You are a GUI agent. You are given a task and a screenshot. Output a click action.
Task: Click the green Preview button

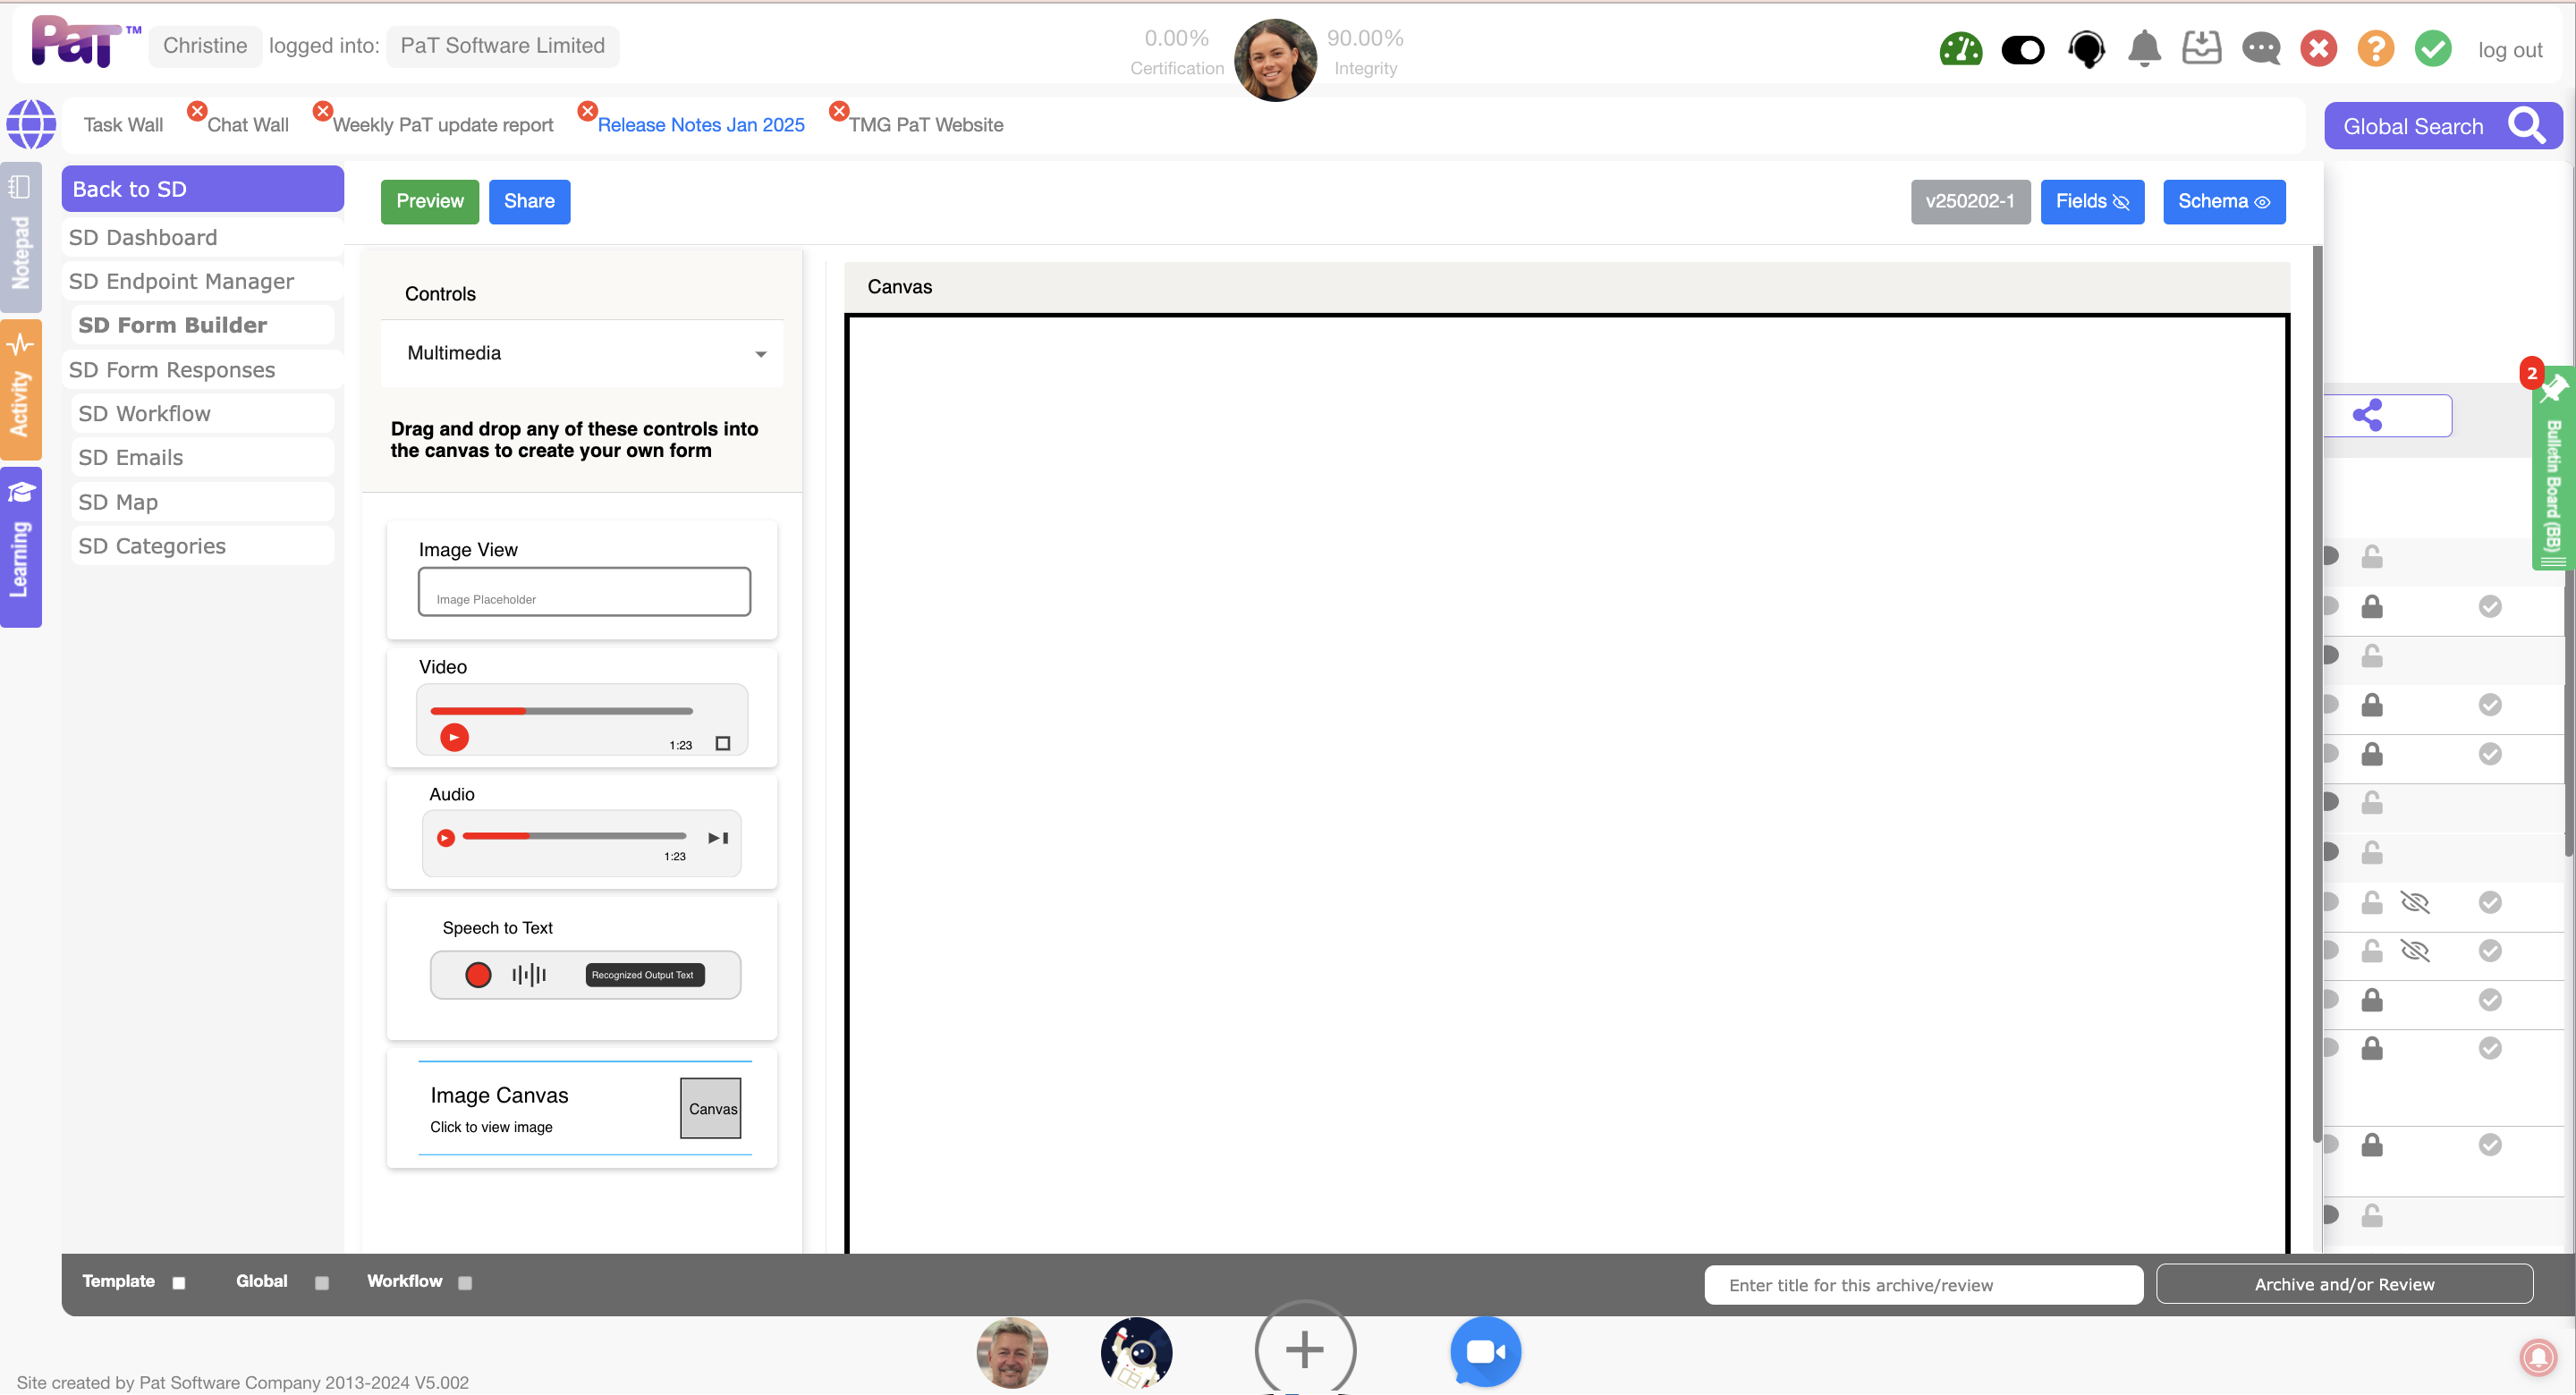point(429,201)
